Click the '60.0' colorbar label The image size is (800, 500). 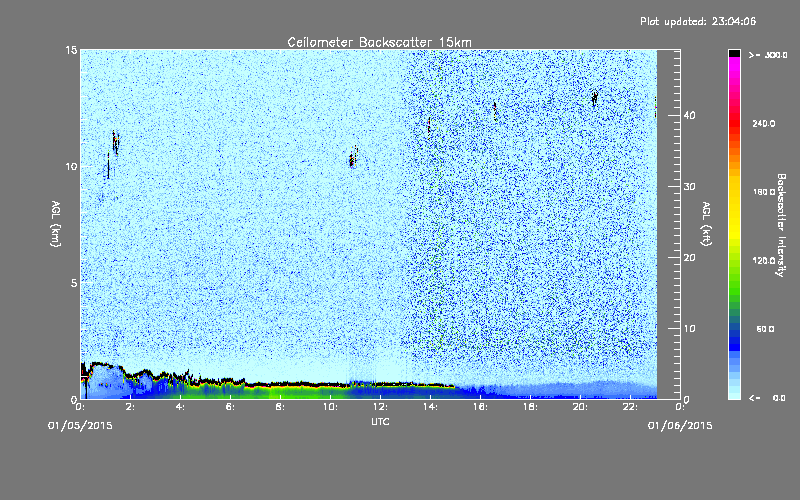[x=765, y=329]
